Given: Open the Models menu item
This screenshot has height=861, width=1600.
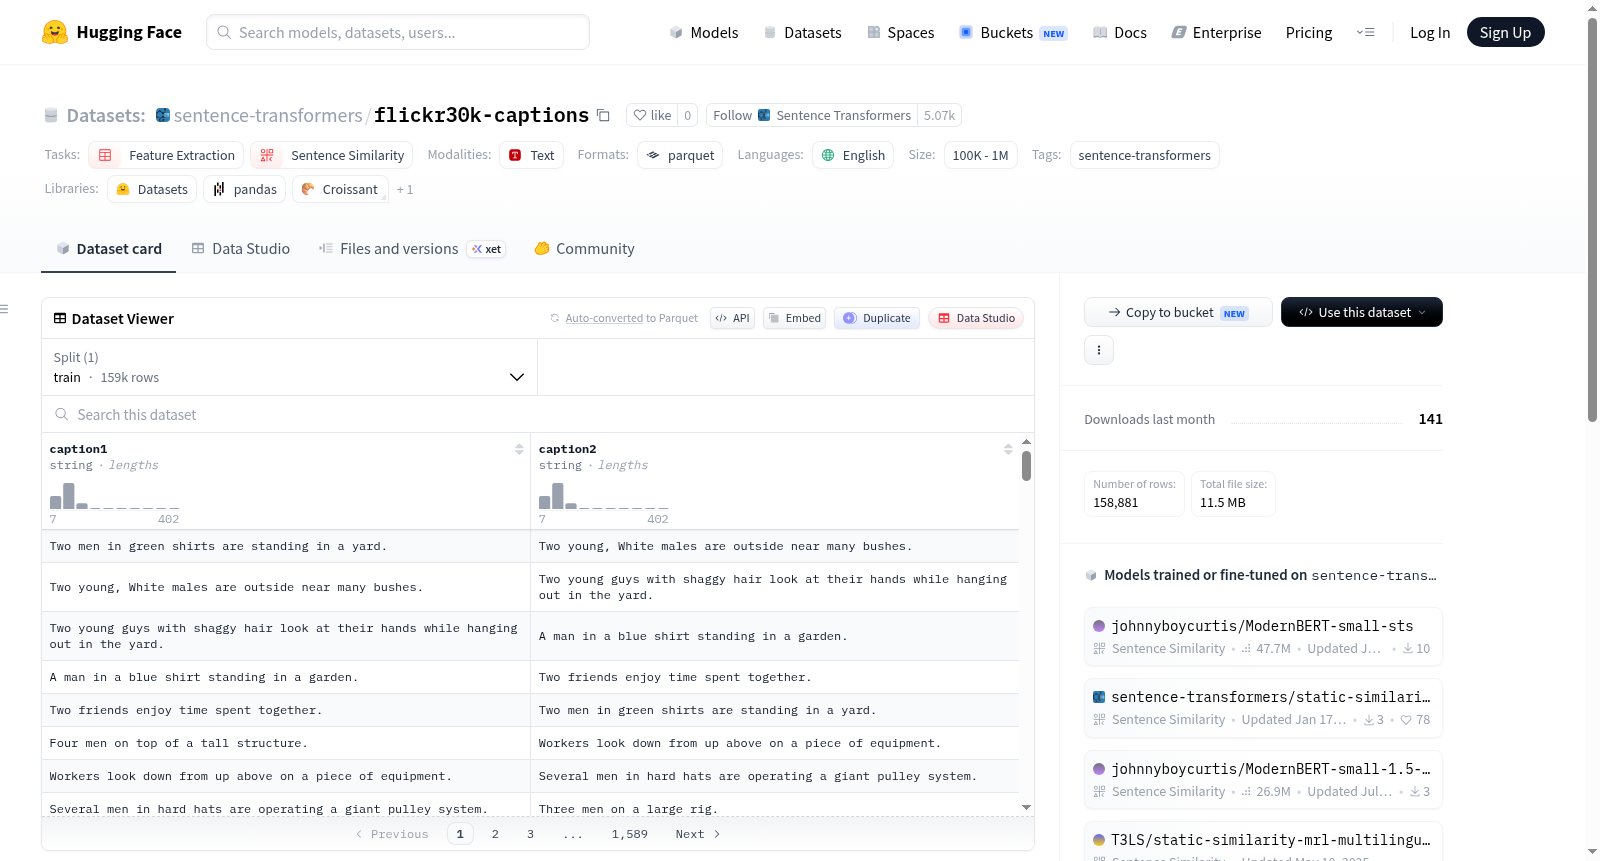Looking at the screenshot, I should [704, 32].
